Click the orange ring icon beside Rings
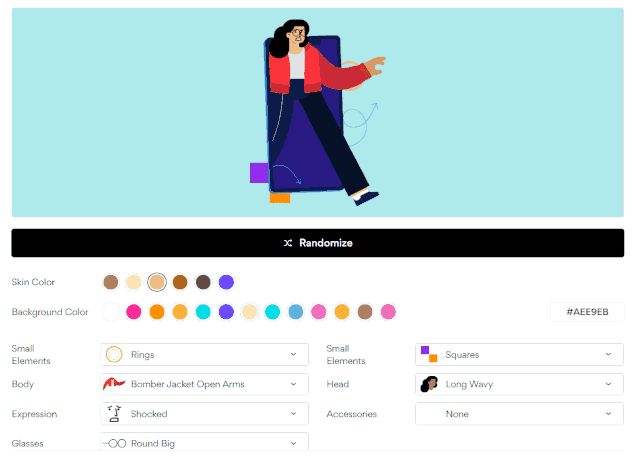The image size is (639, 458). click(114, 354)
